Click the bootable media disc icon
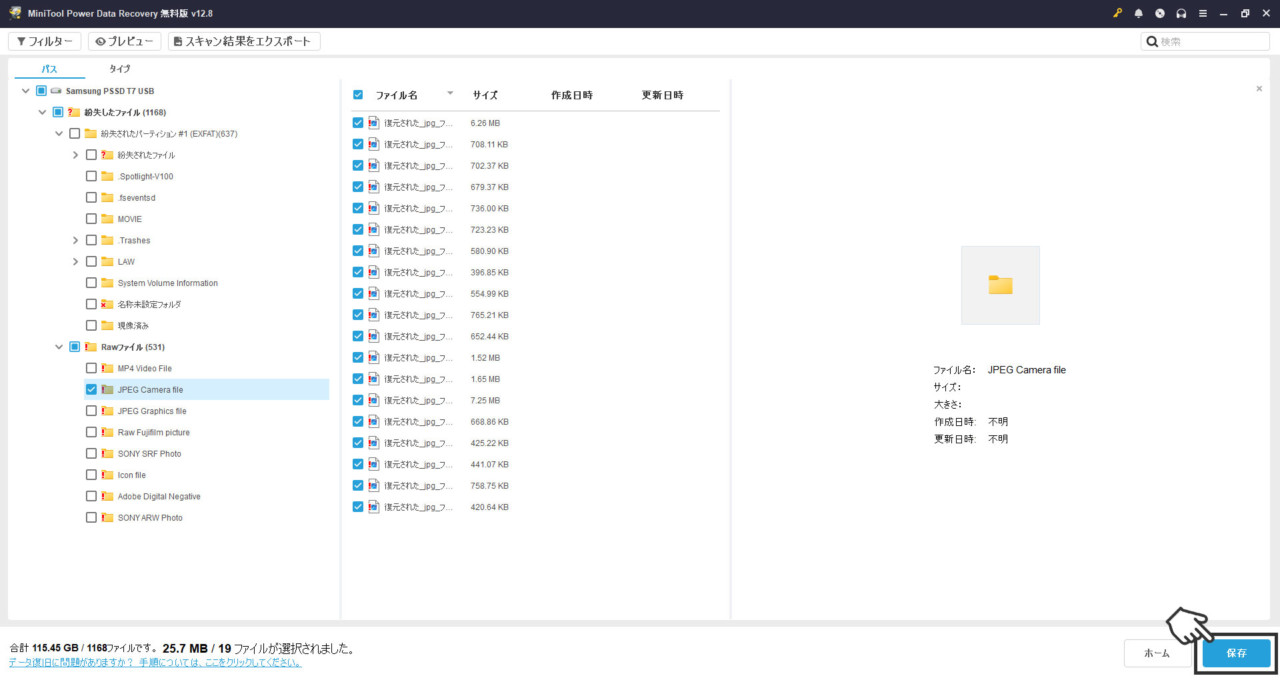Image resolution: width=1280 pixels, height=680 pixels. (x=1159, y=13)
